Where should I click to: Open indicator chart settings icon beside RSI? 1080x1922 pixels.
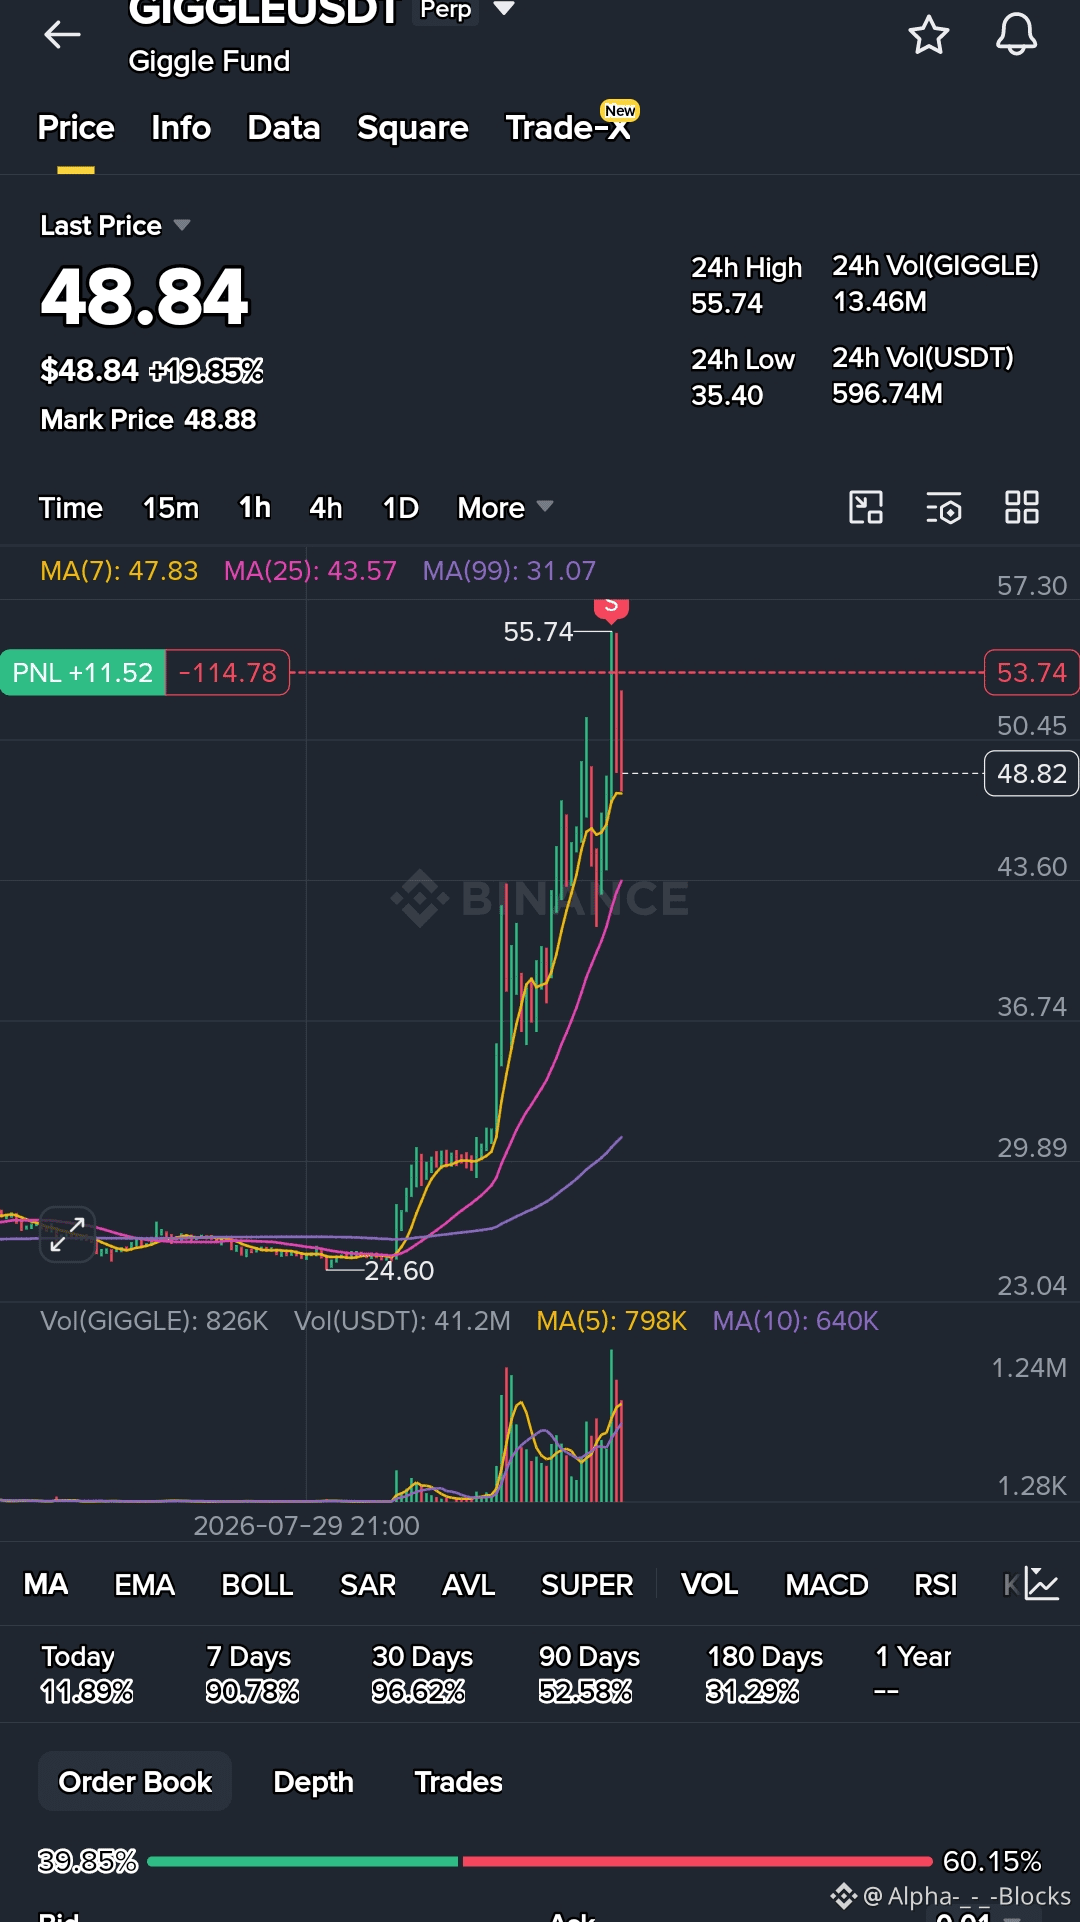(1040, 1584)
